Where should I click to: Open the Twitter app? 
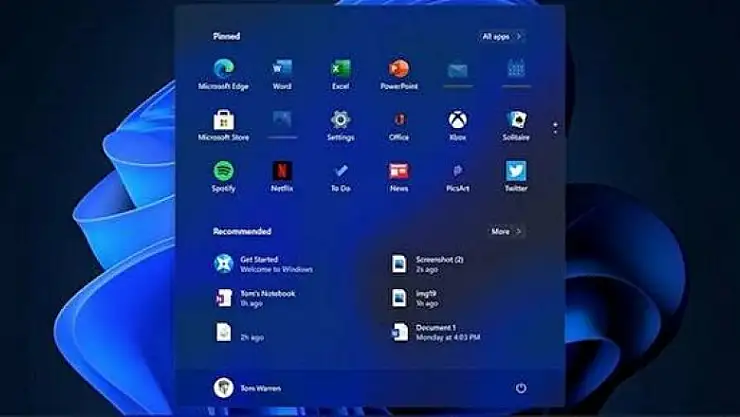516,176
